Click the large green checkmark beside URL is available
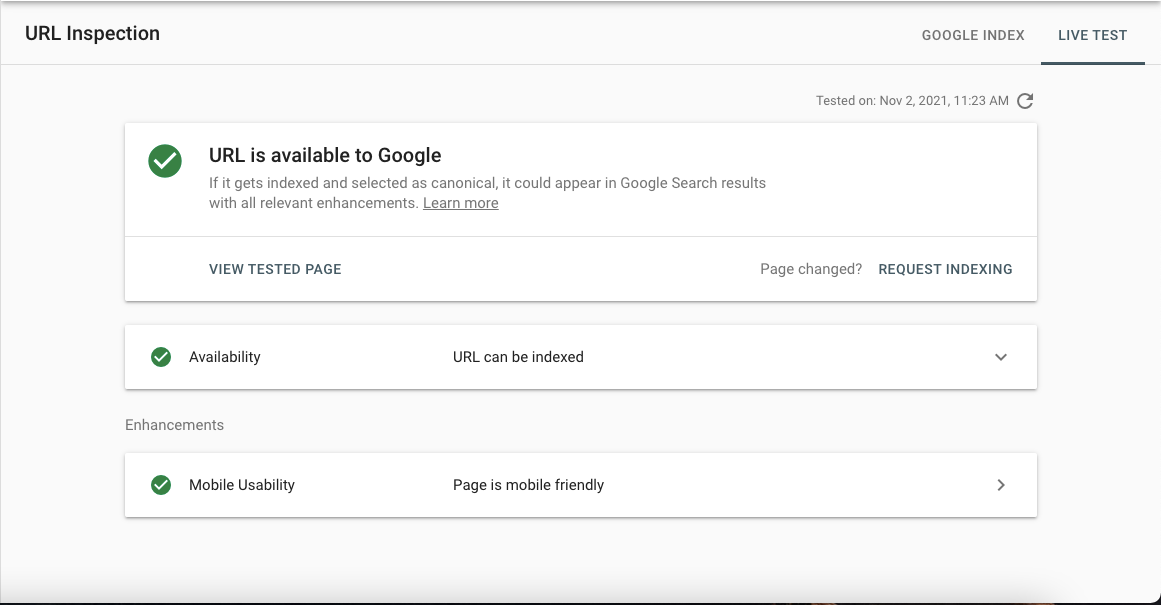 [165, 161]
